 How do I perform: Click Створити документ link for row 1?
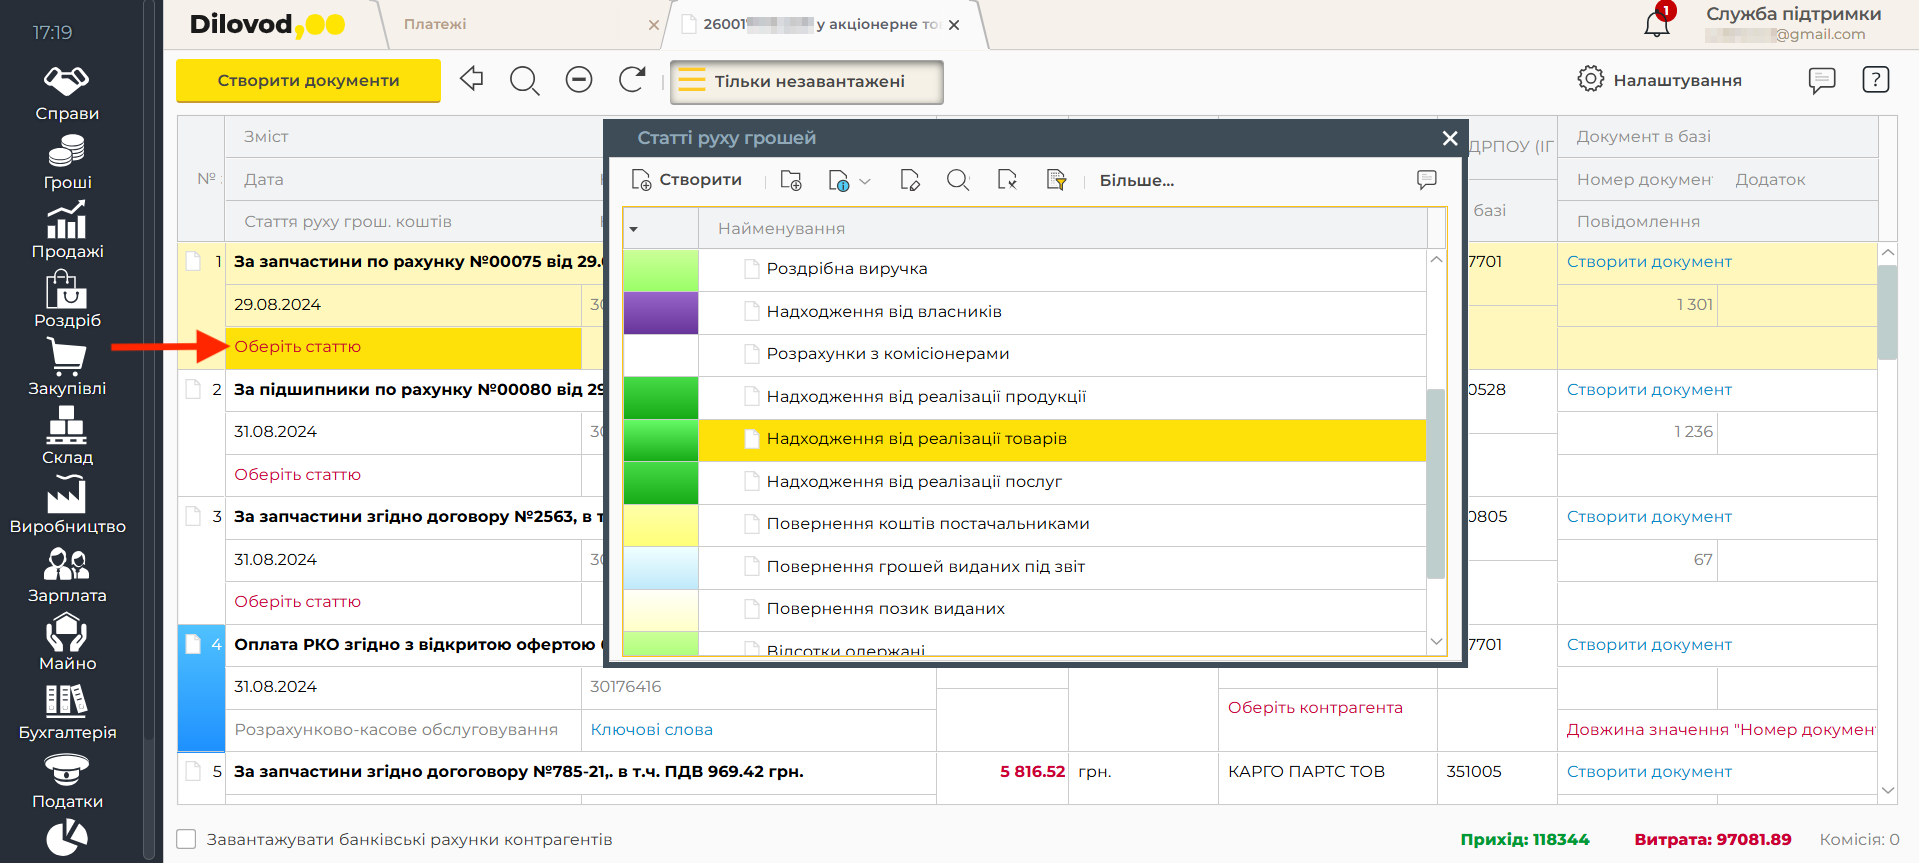point(1648,262)
